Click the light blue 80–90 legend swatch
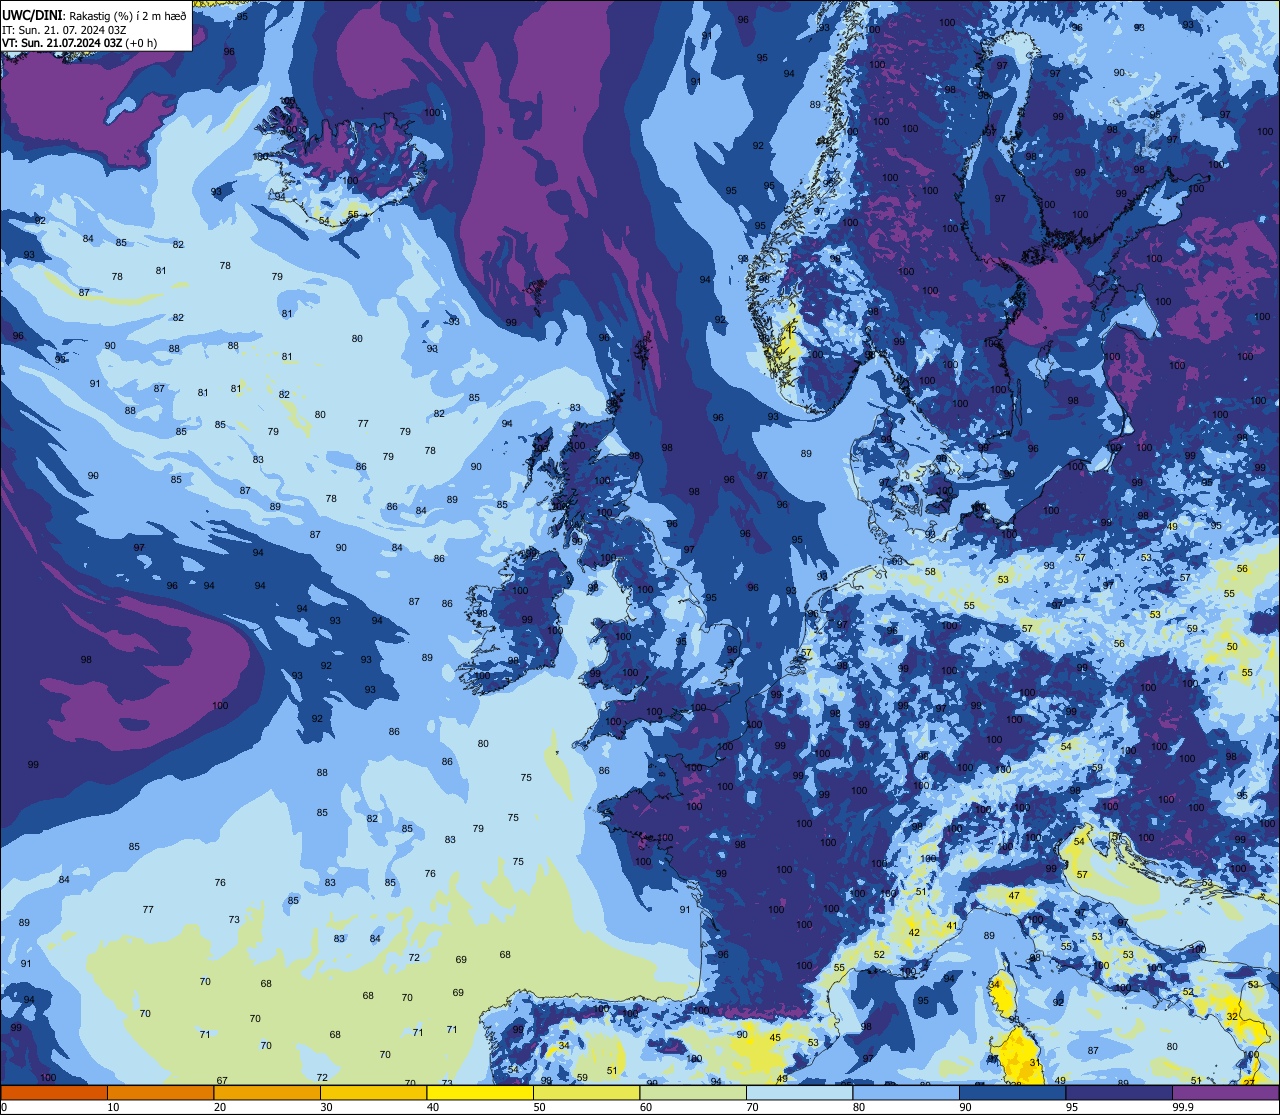The image size is (1280, 1115). point(906,1092)
